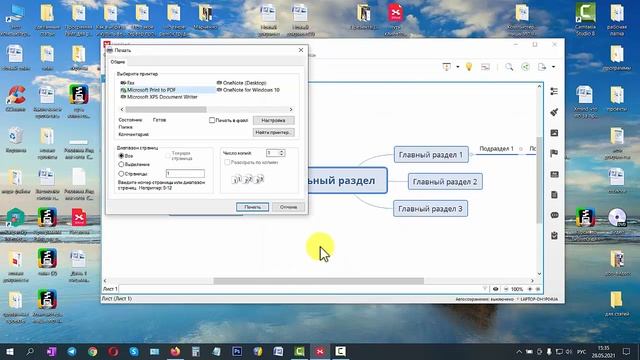The image size is (640, 360).
Task: Select the Выделение radio button
Action: click(x=121, y=164)
